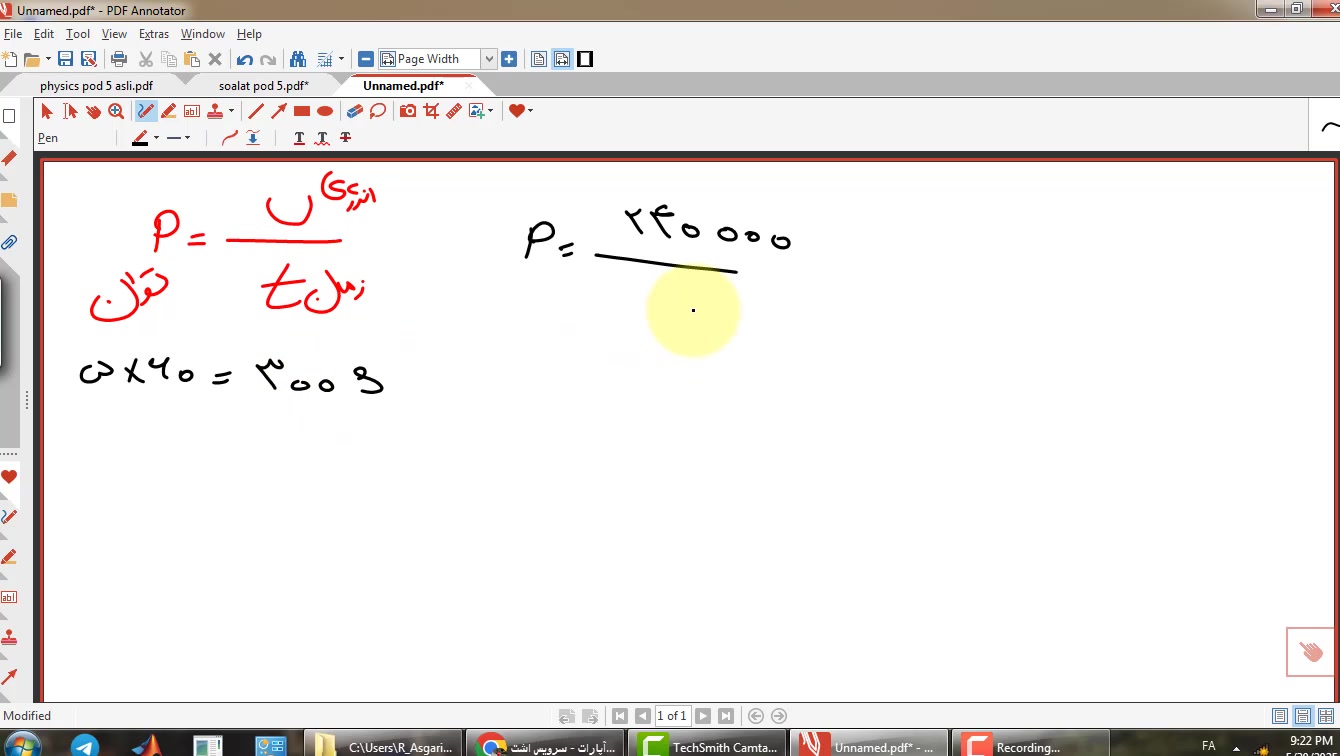Click the Undo button
This screenshot has width=1340, height=756.
(x=244, y=59)
